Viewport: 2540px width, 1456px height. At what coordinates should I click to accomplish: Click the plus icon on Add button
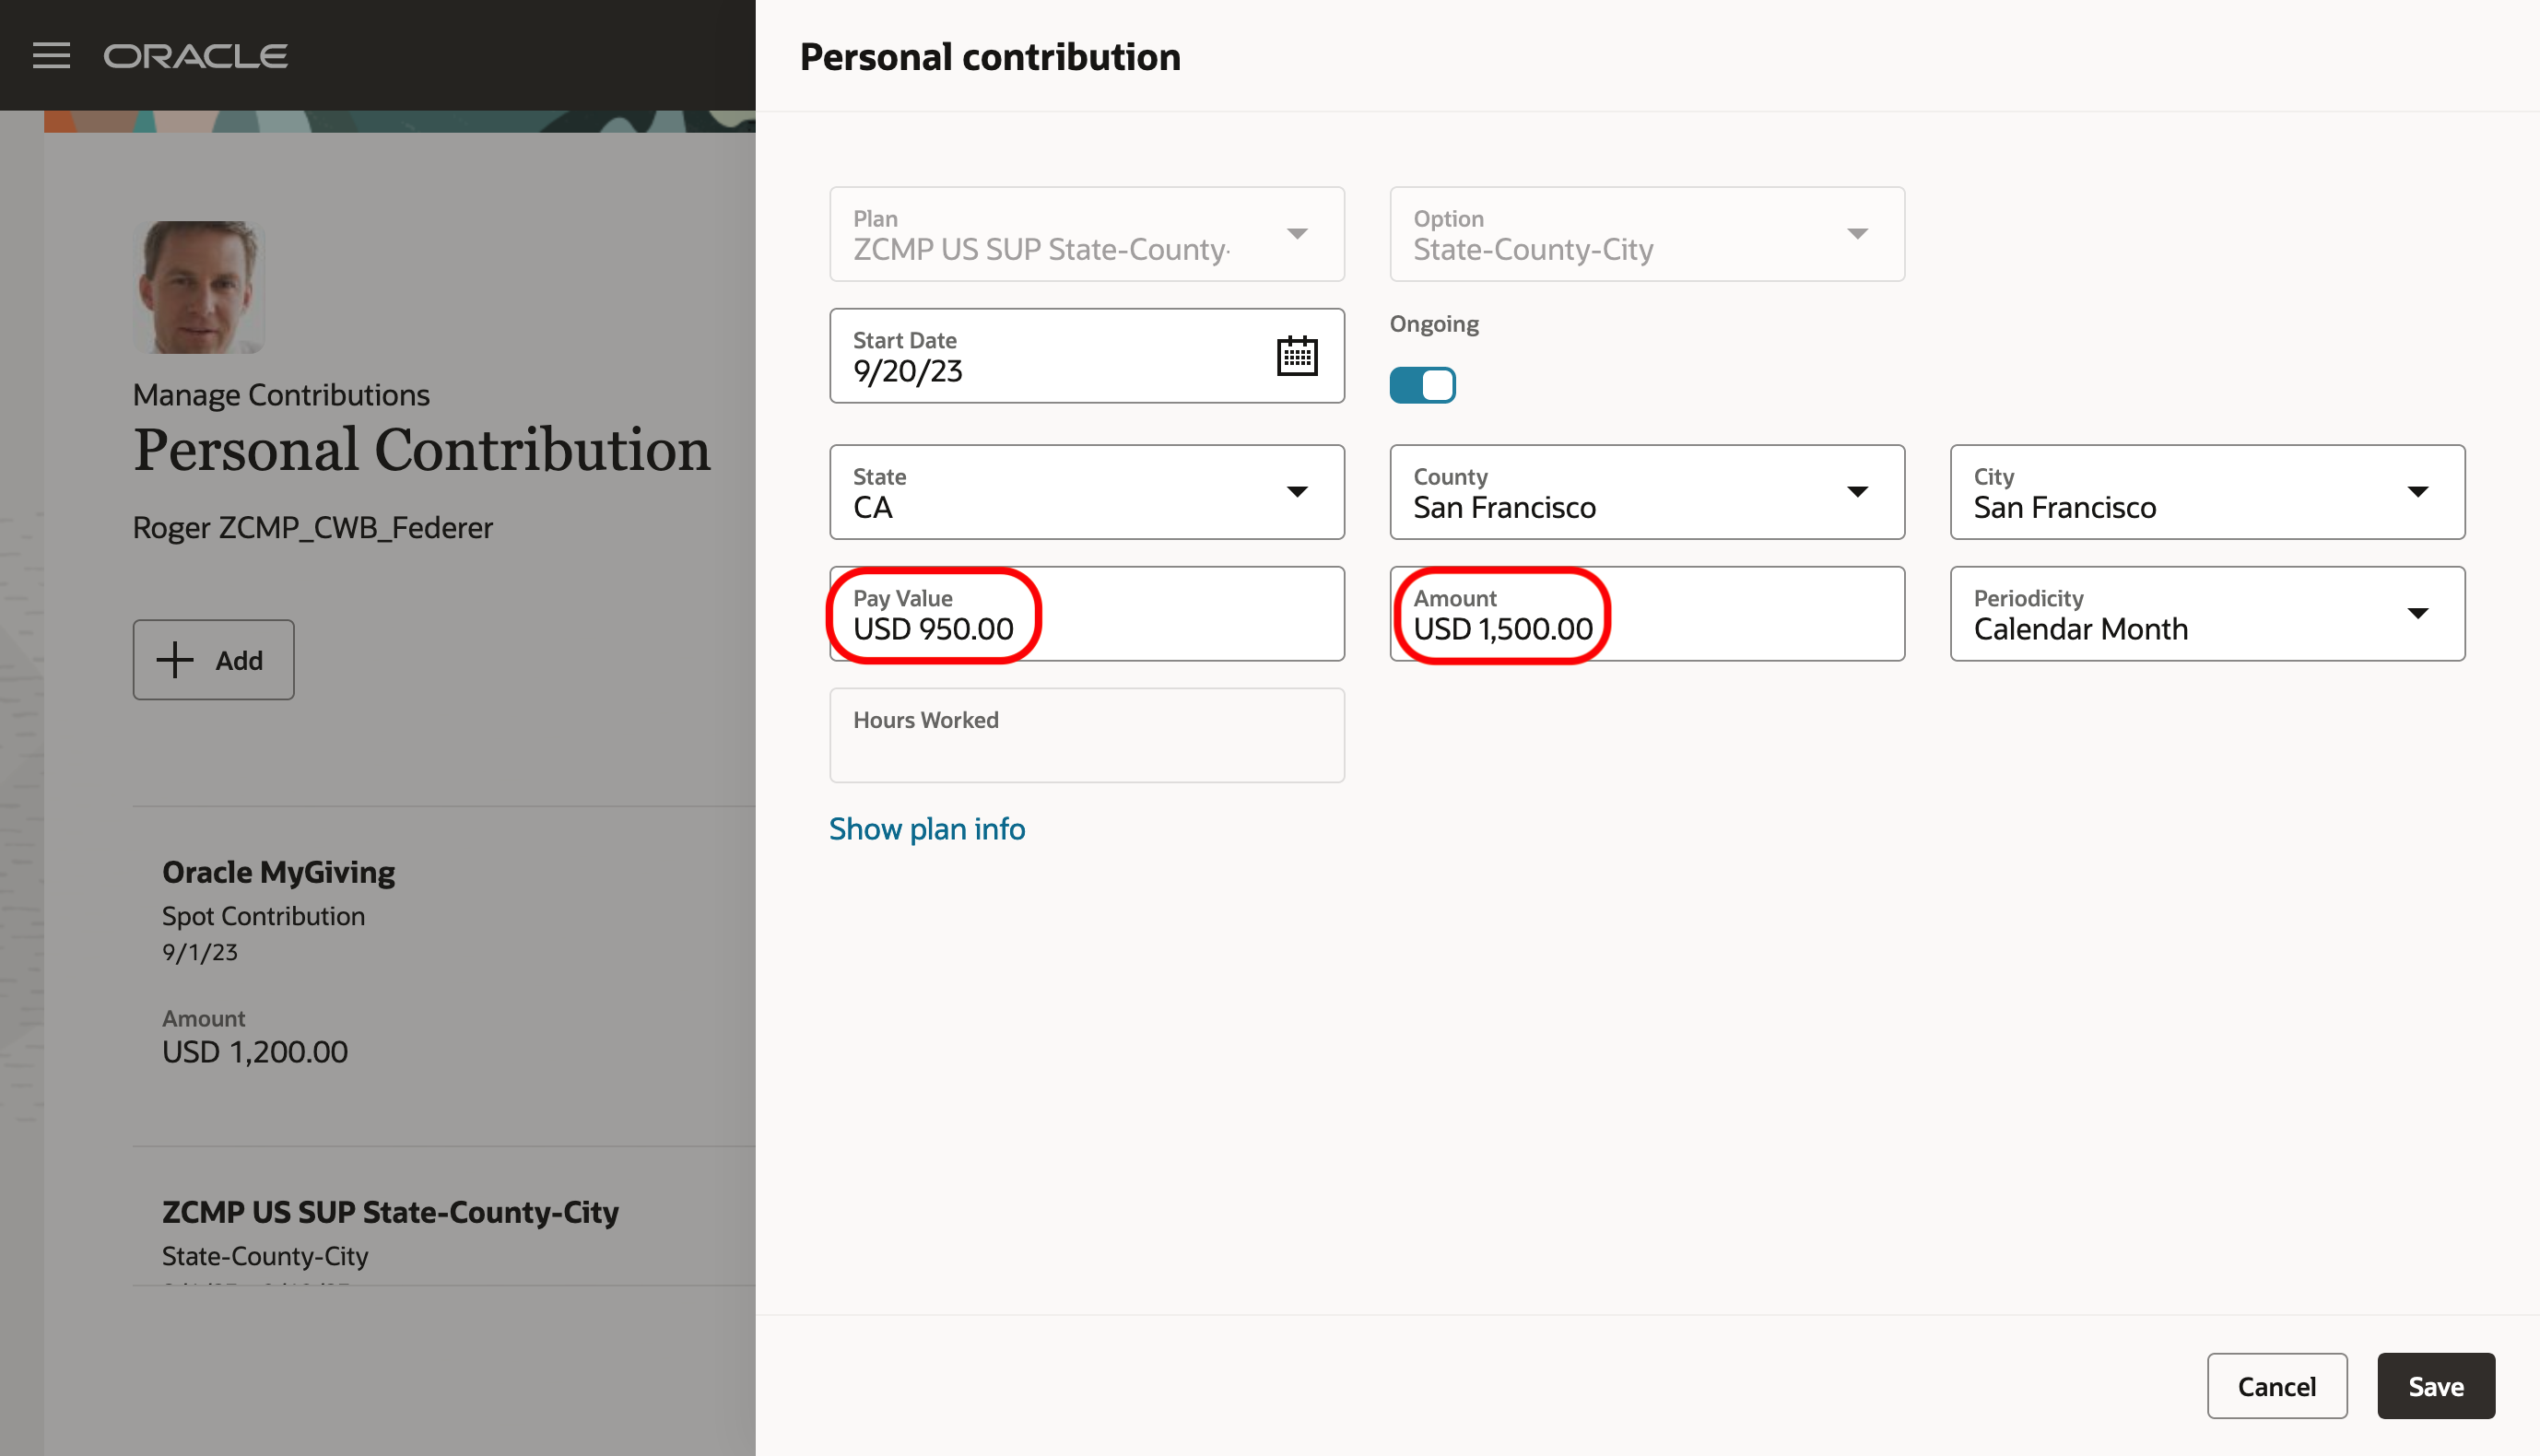175,660
